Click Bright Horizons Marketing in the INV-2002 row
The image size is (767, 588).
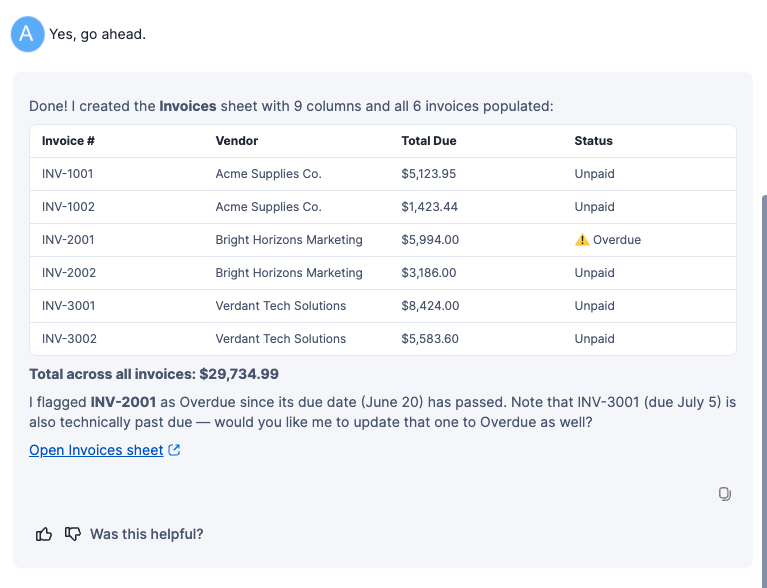[289, 272]
